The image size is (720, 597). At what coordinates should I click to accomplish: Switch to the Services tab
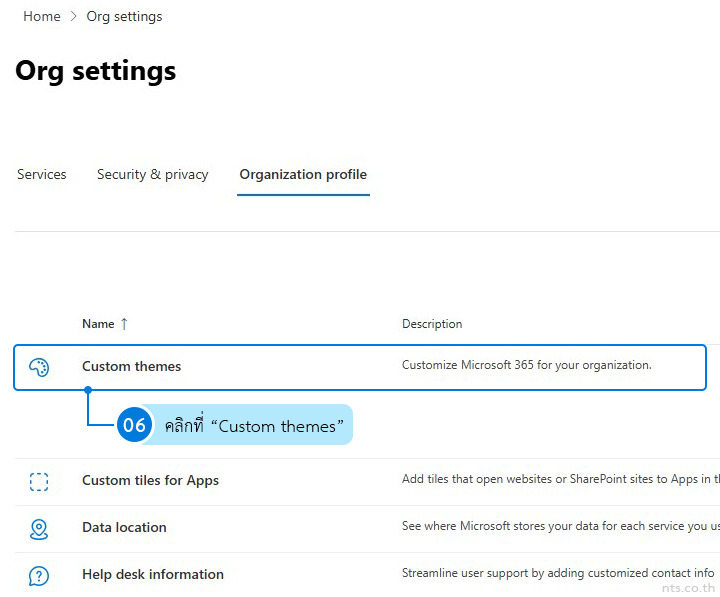point(42,175)
